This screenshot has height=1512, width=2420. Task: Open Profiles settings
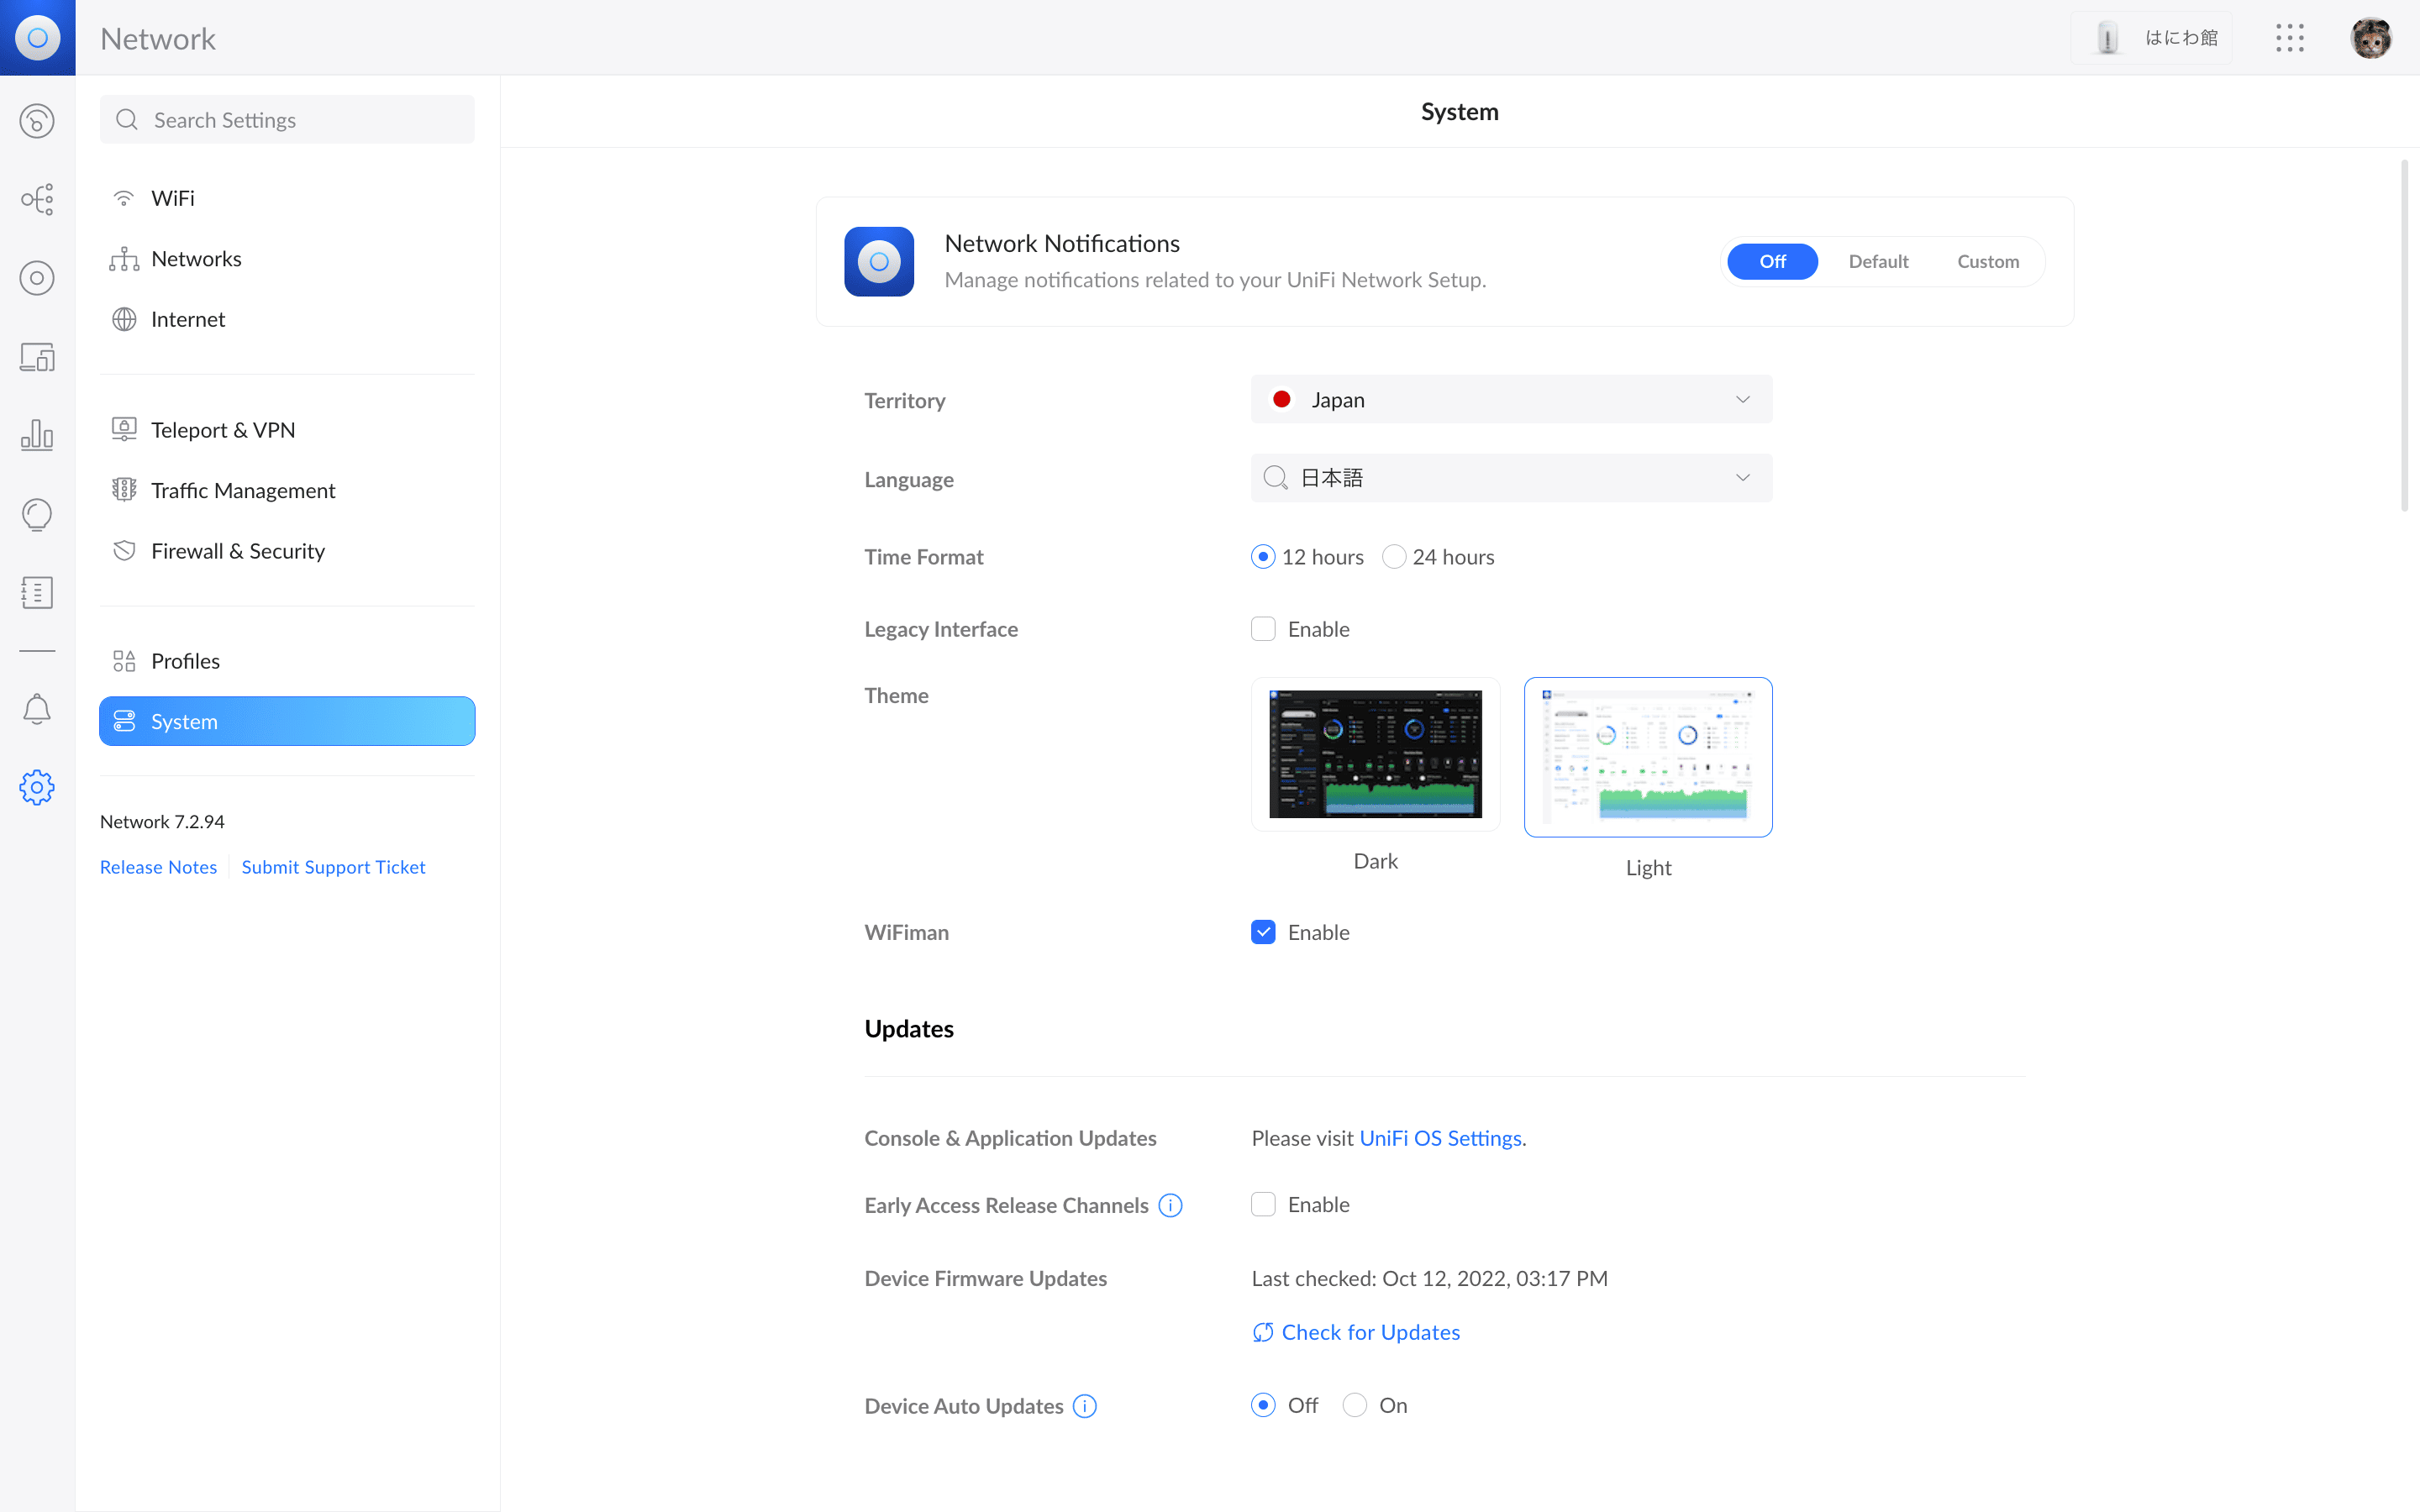(x=287, y=661)
